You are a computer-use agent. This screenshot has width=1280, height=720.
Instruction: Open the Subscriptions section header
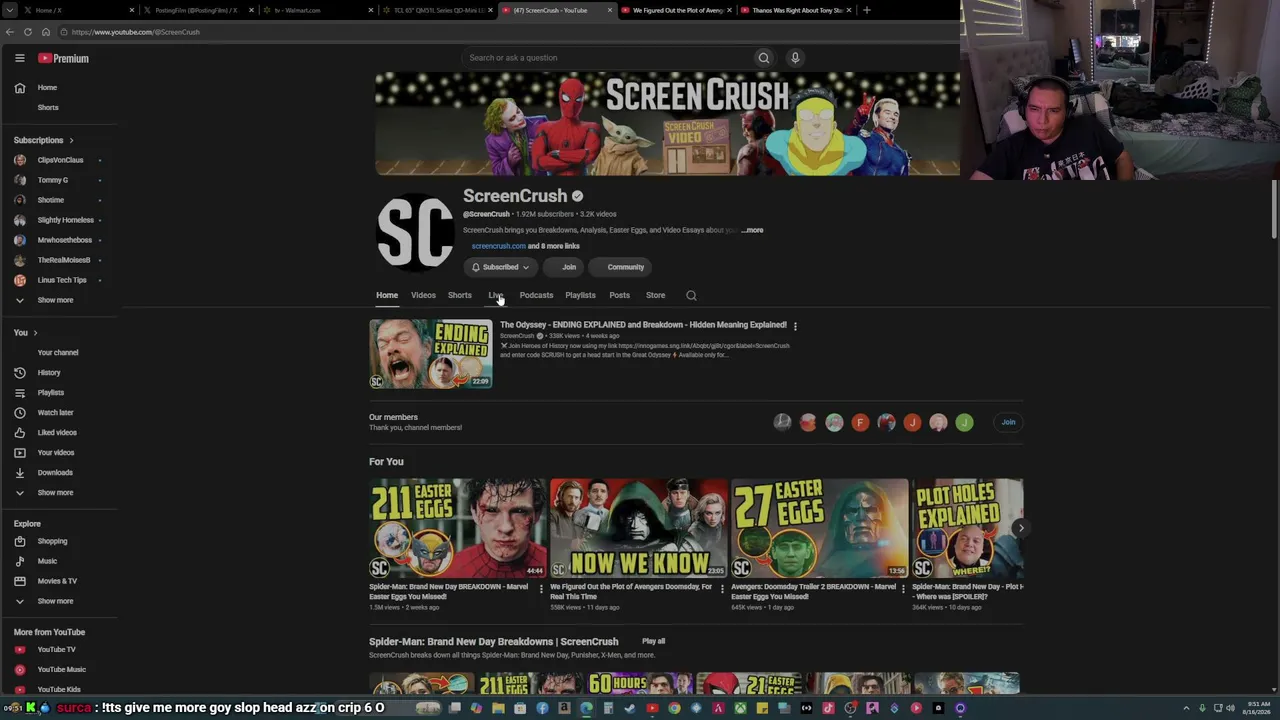pos(43,140)
